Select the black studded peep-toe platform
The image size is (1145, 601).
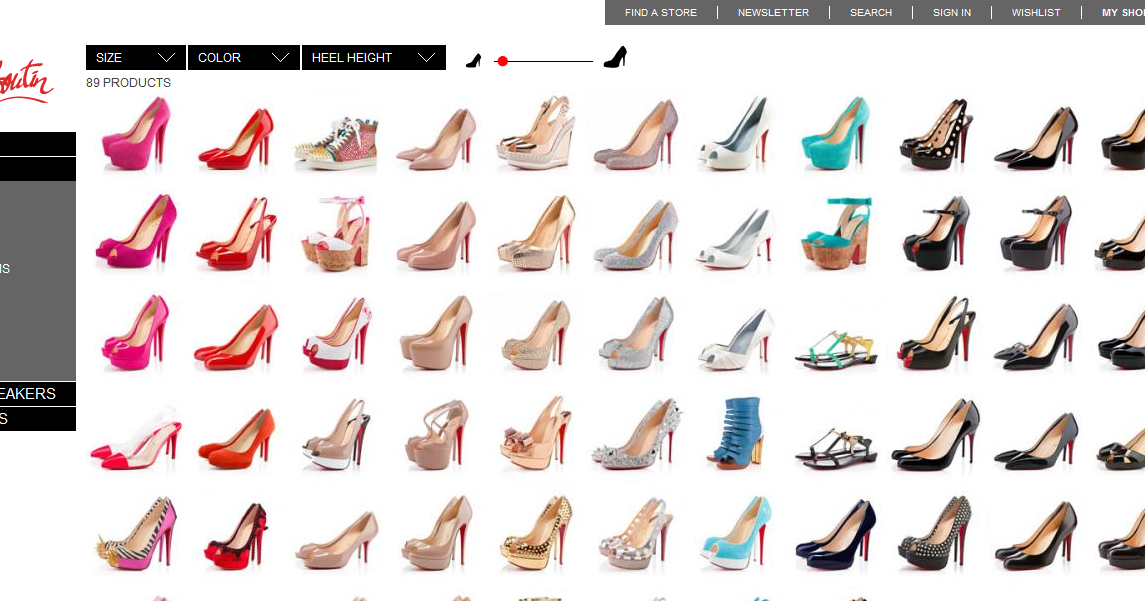coord(936,534)
